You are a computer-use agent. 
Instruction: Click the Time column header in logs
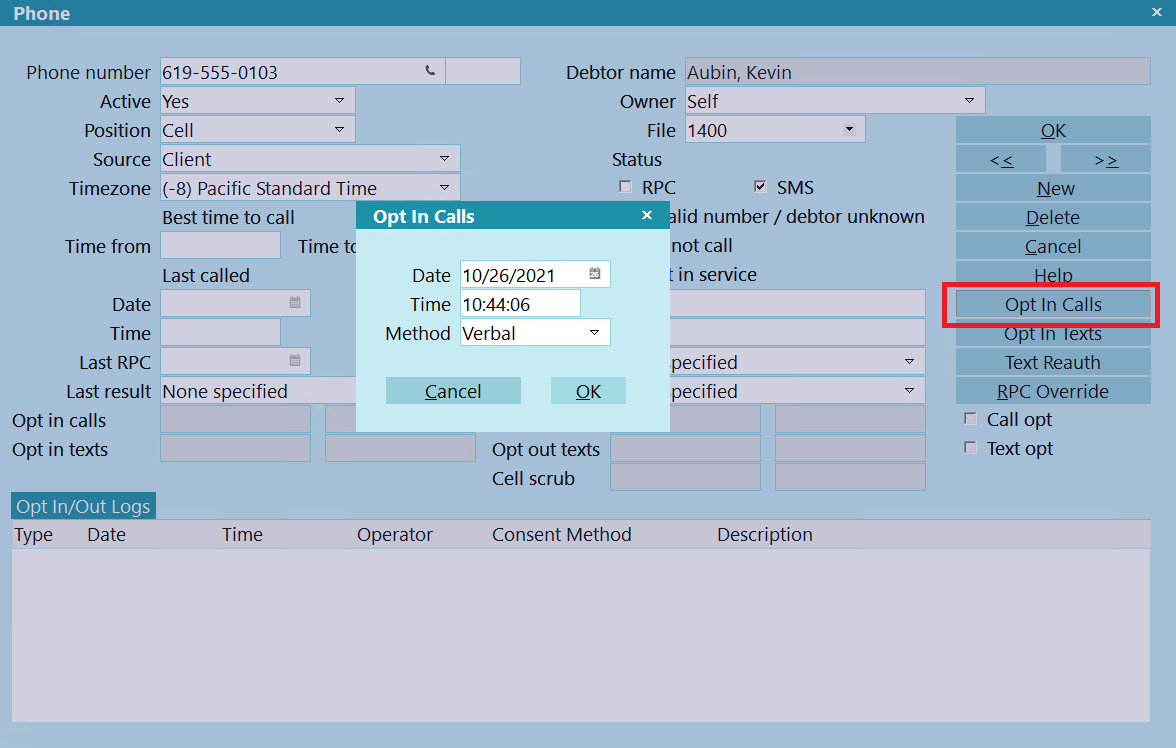coord(242,534)
